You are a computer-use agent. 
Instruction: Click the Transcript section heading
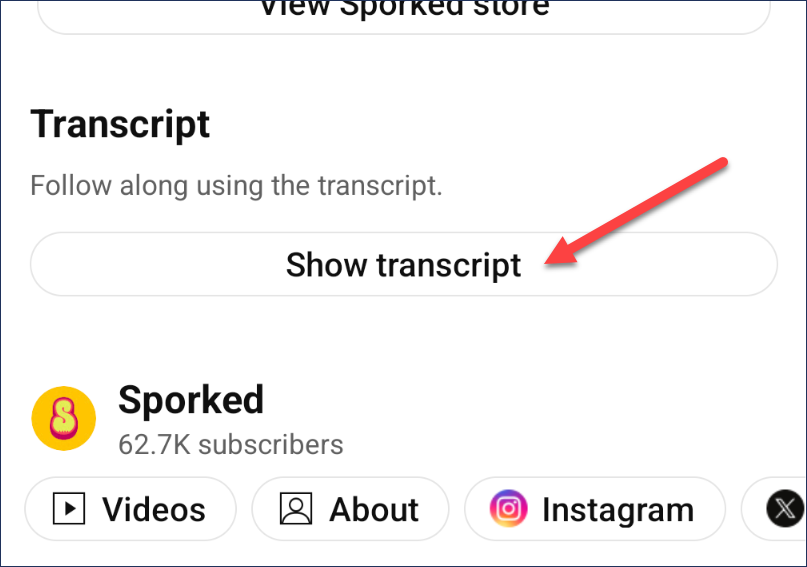(x=120, y=125)
